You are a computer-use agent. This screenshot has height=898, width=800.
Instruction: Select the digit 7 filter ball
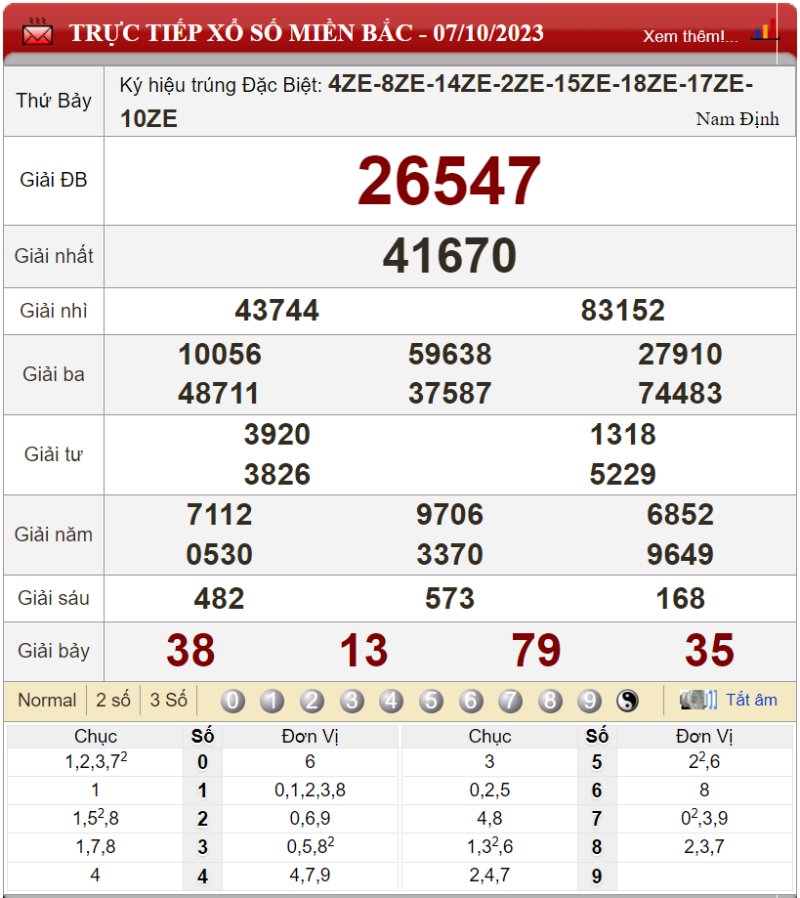coord(510,701)
